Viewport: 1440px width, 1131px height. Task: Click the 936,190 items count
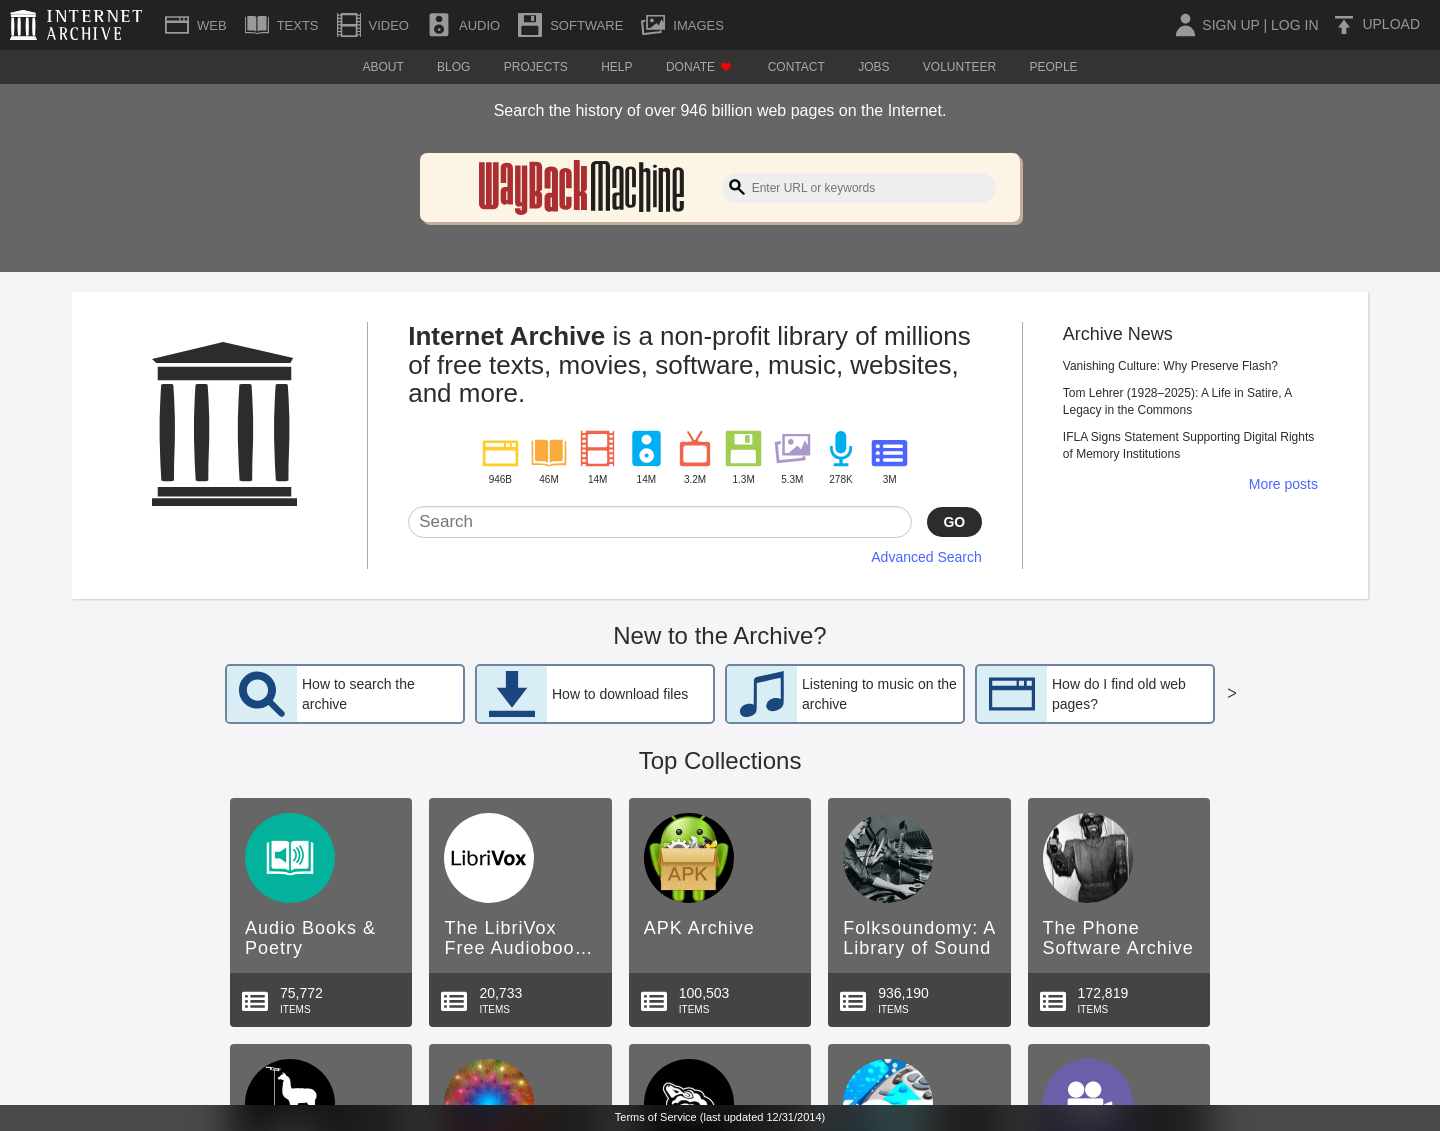coord(903,993)
